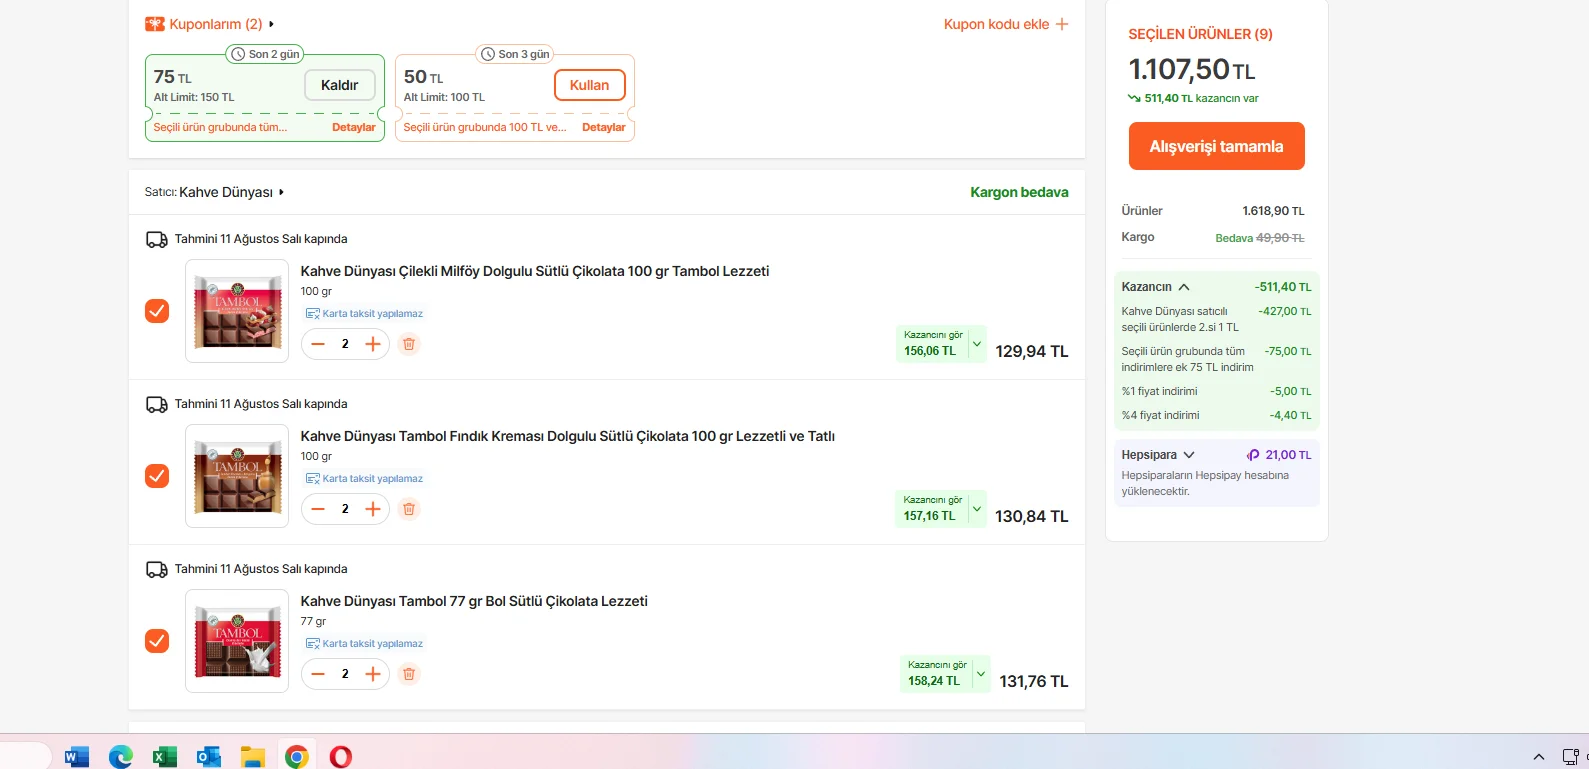Delete Tambol 77 gr chocolate with trash icon
This screenshot has width=1589, height=769.
coord(409,674)
